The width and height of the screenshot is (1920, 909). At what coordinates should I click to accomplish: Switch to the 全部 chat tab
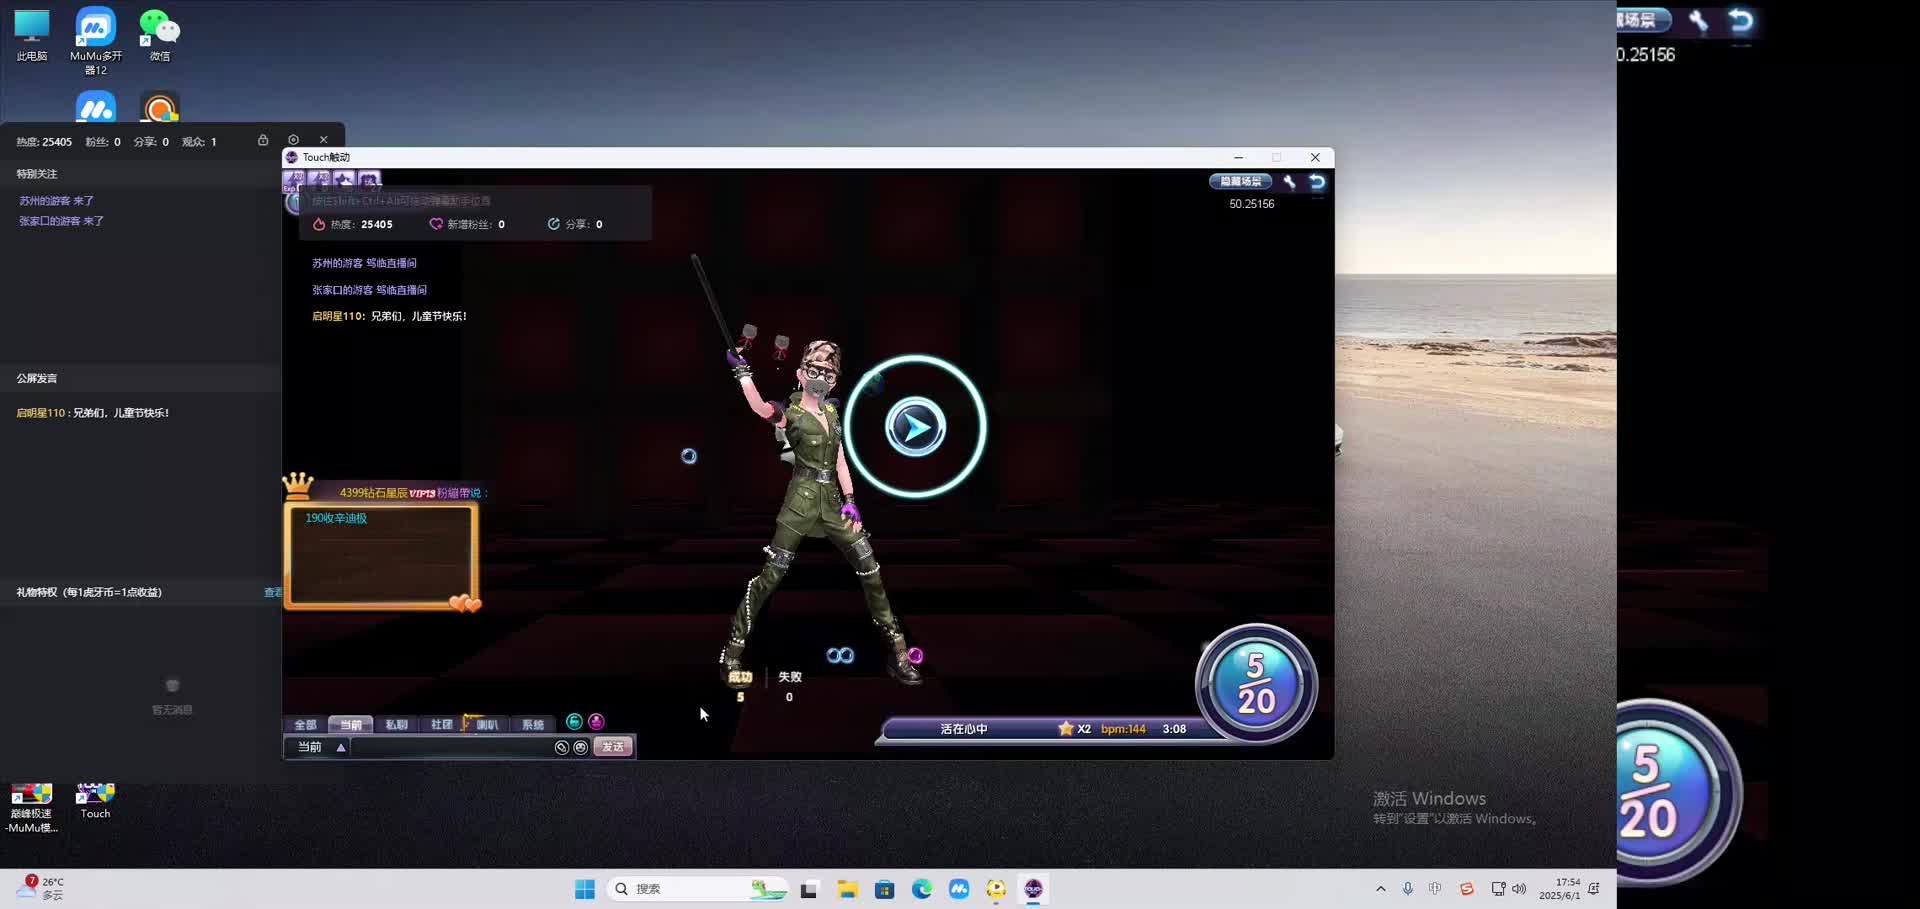[x=305, y=725]
